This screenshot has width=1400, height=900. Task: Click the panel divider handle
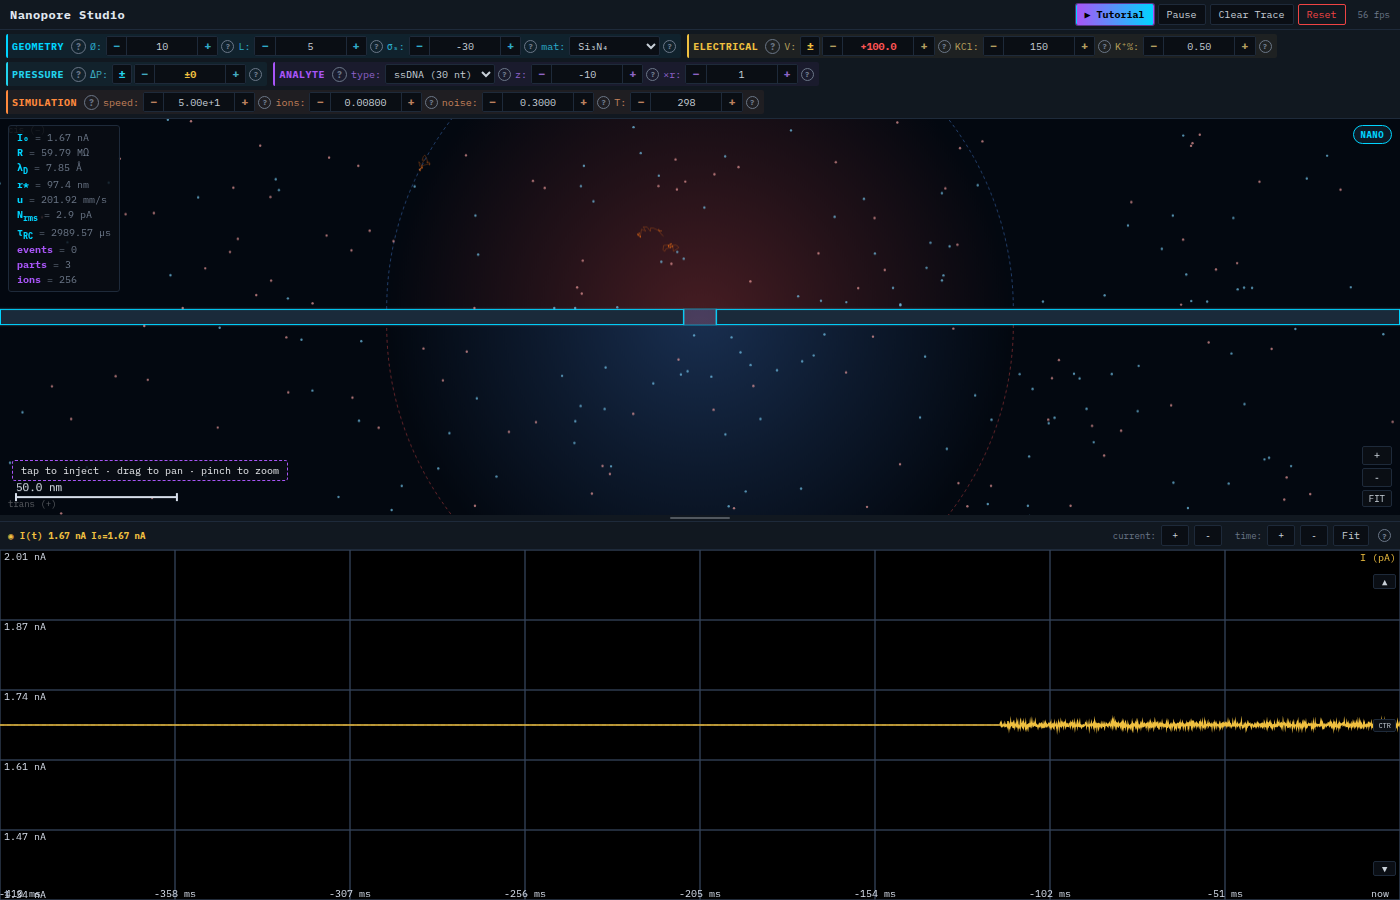pos(700,518)
